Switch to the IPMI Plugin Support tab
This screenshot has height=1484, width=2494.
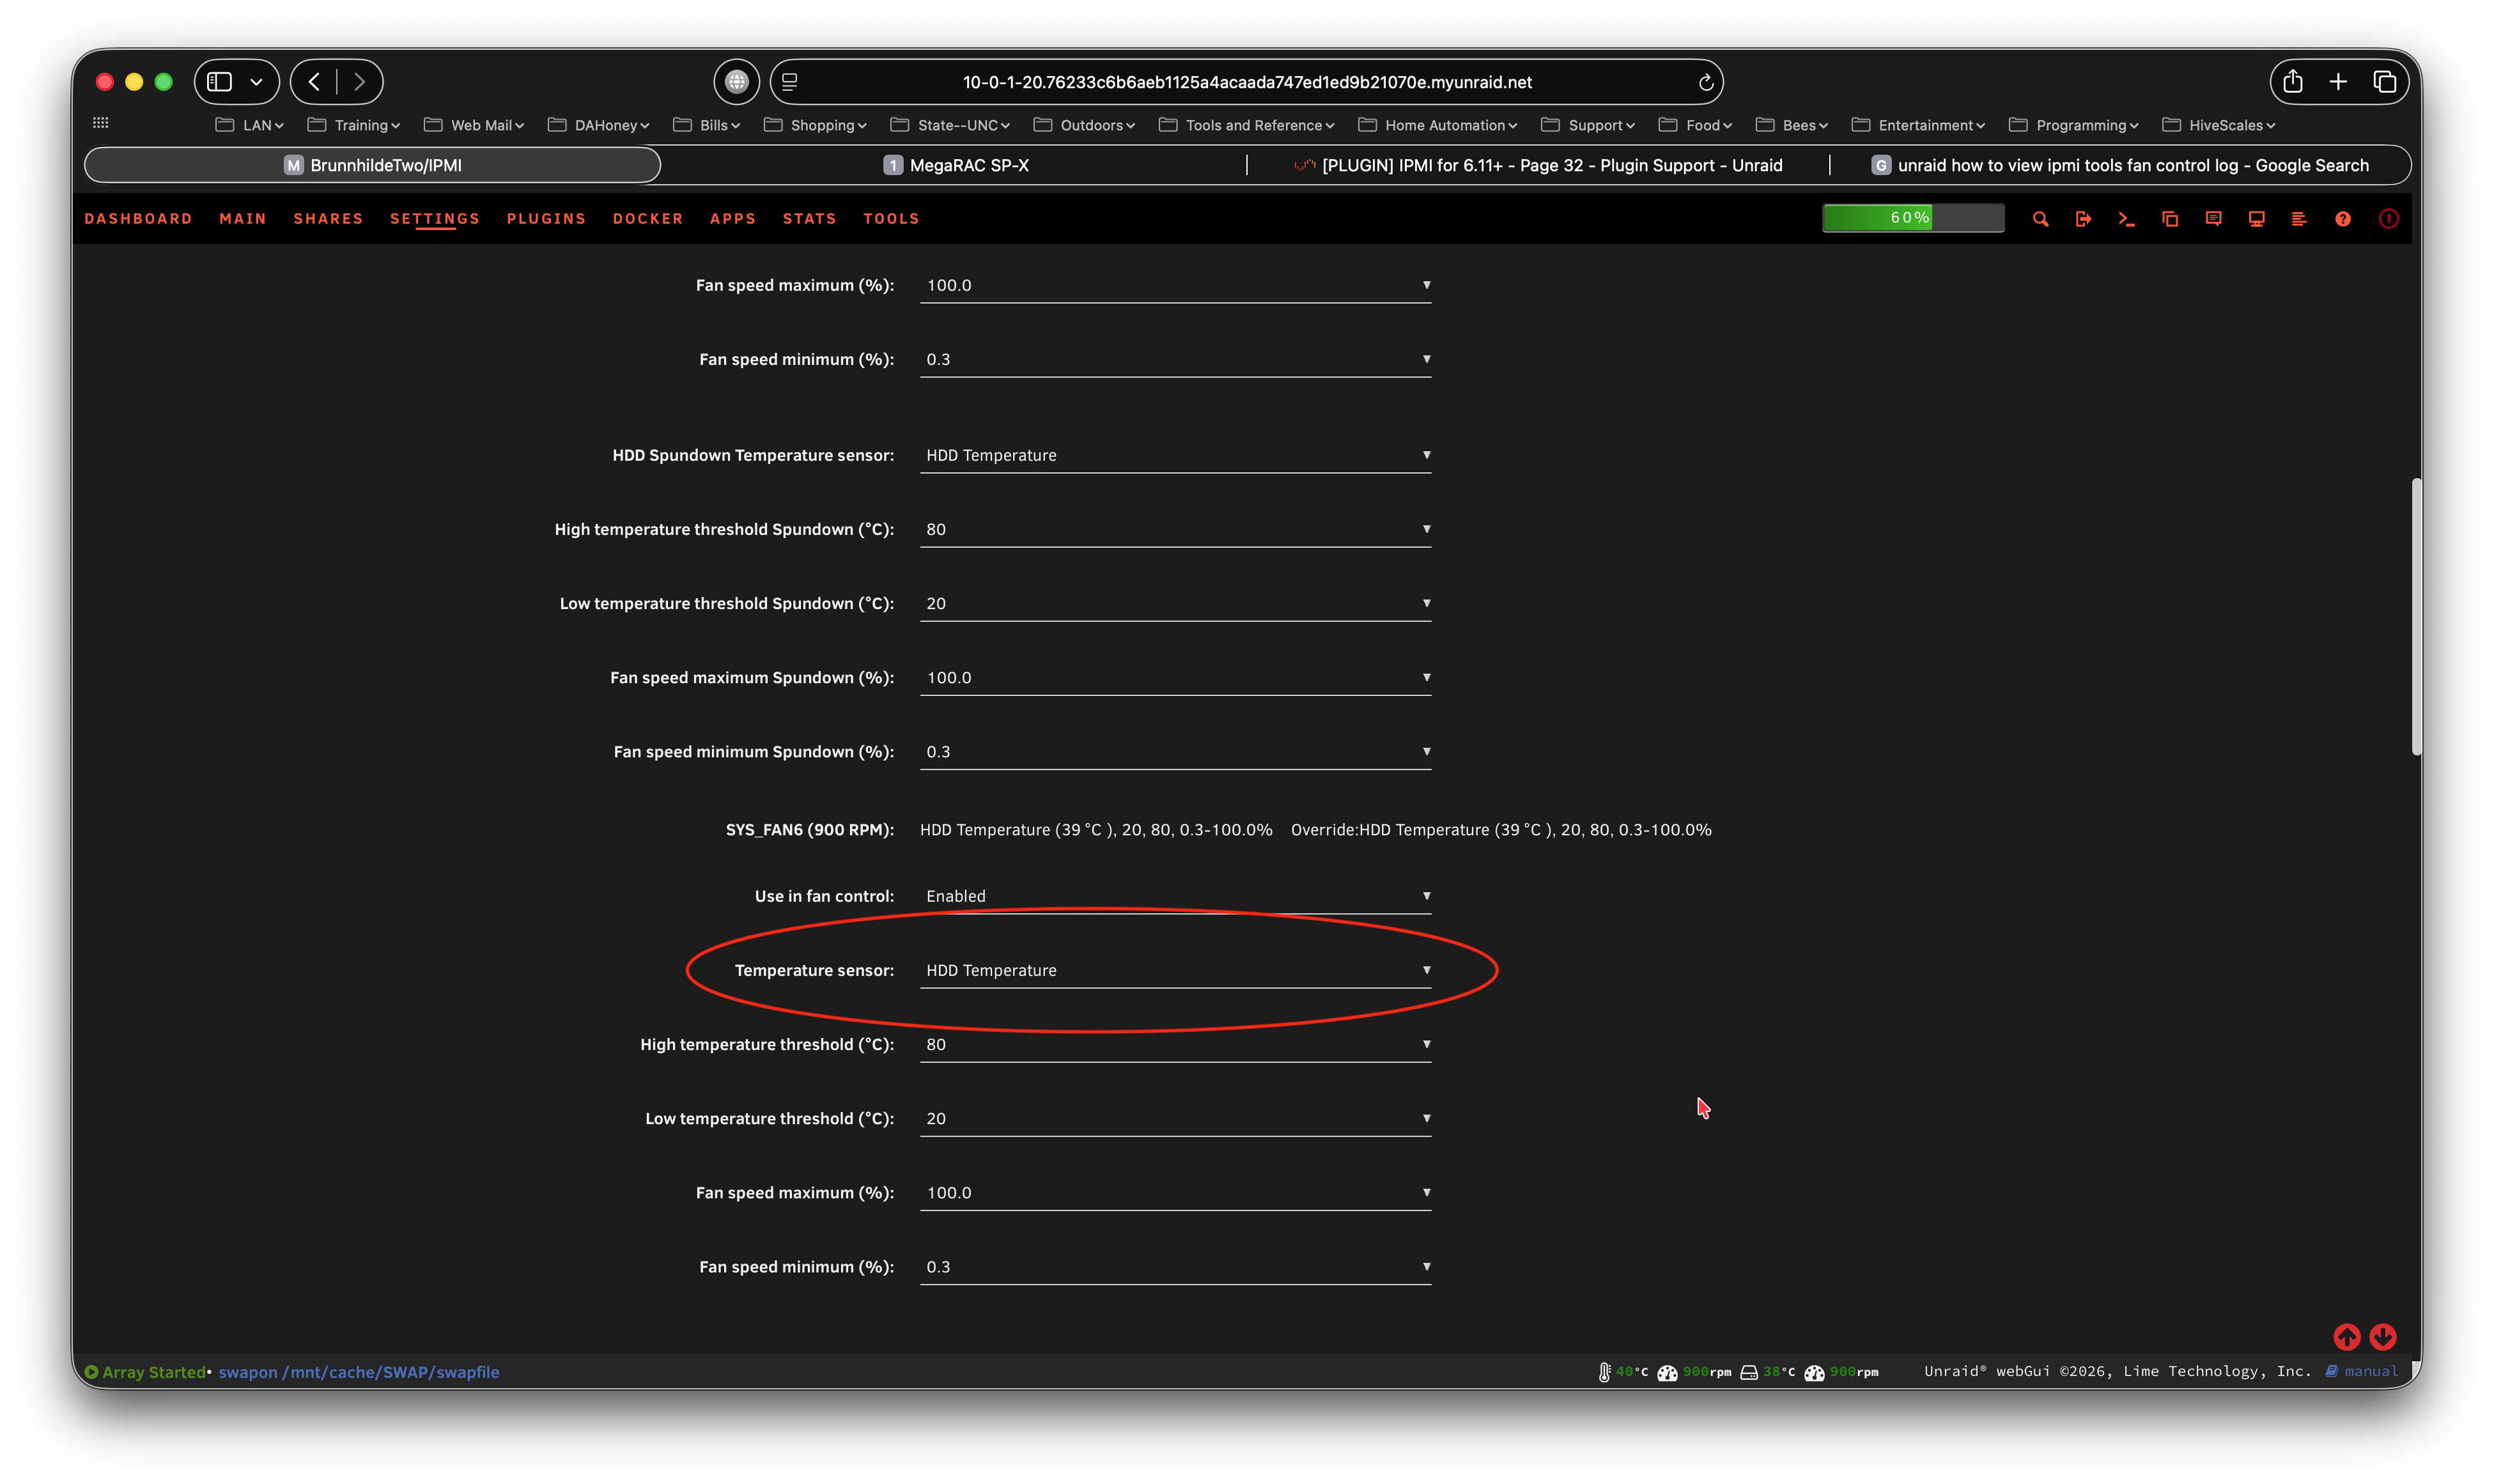1538,166
